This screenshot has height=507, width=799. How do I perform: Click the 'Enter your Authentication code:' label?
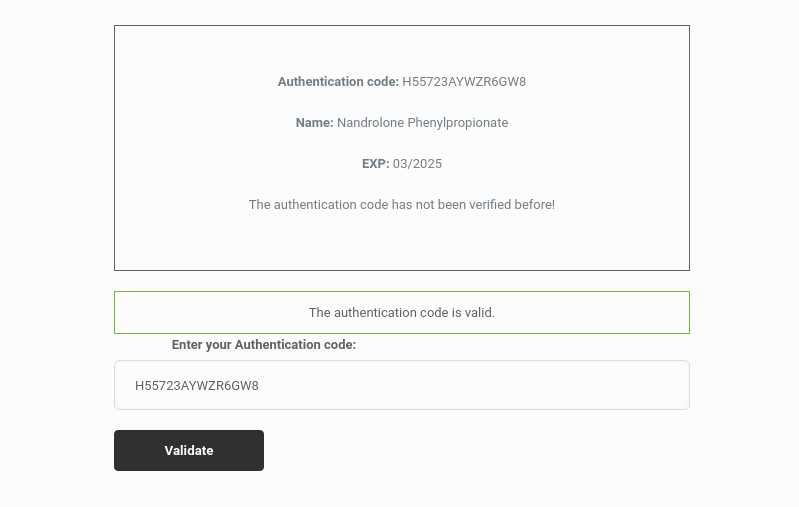[x=263, y=345]
